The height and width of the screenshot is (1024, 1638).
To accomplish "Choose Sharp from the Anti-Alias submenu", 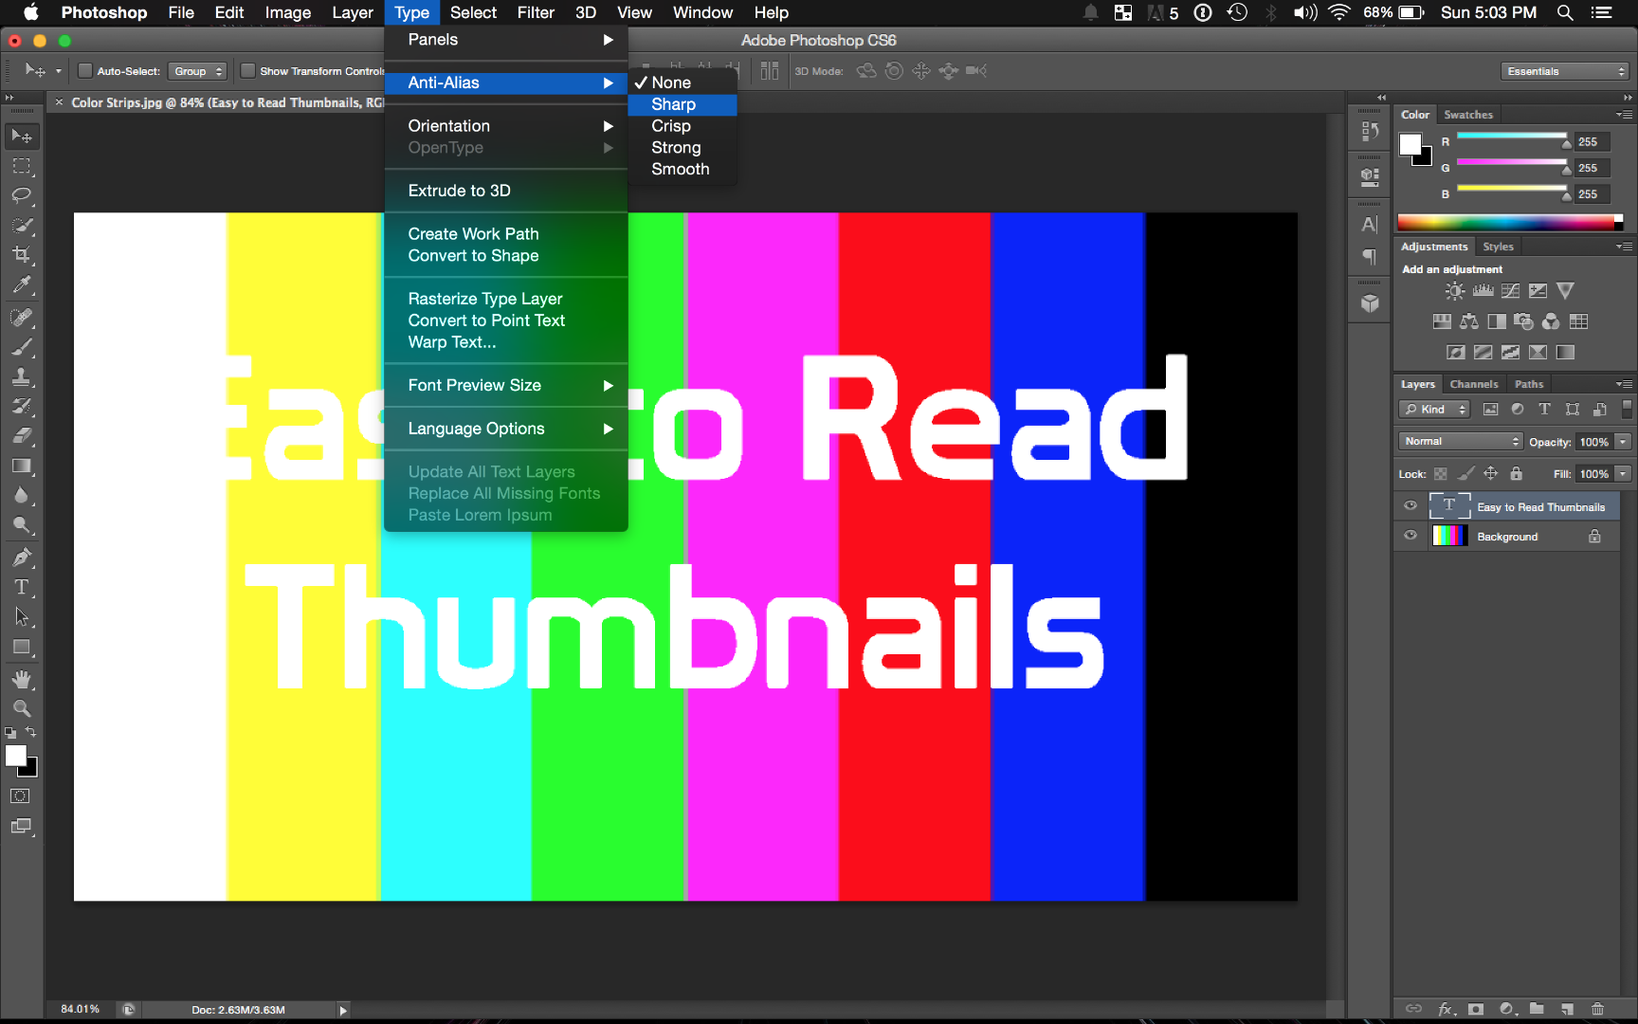I will 672,104.
